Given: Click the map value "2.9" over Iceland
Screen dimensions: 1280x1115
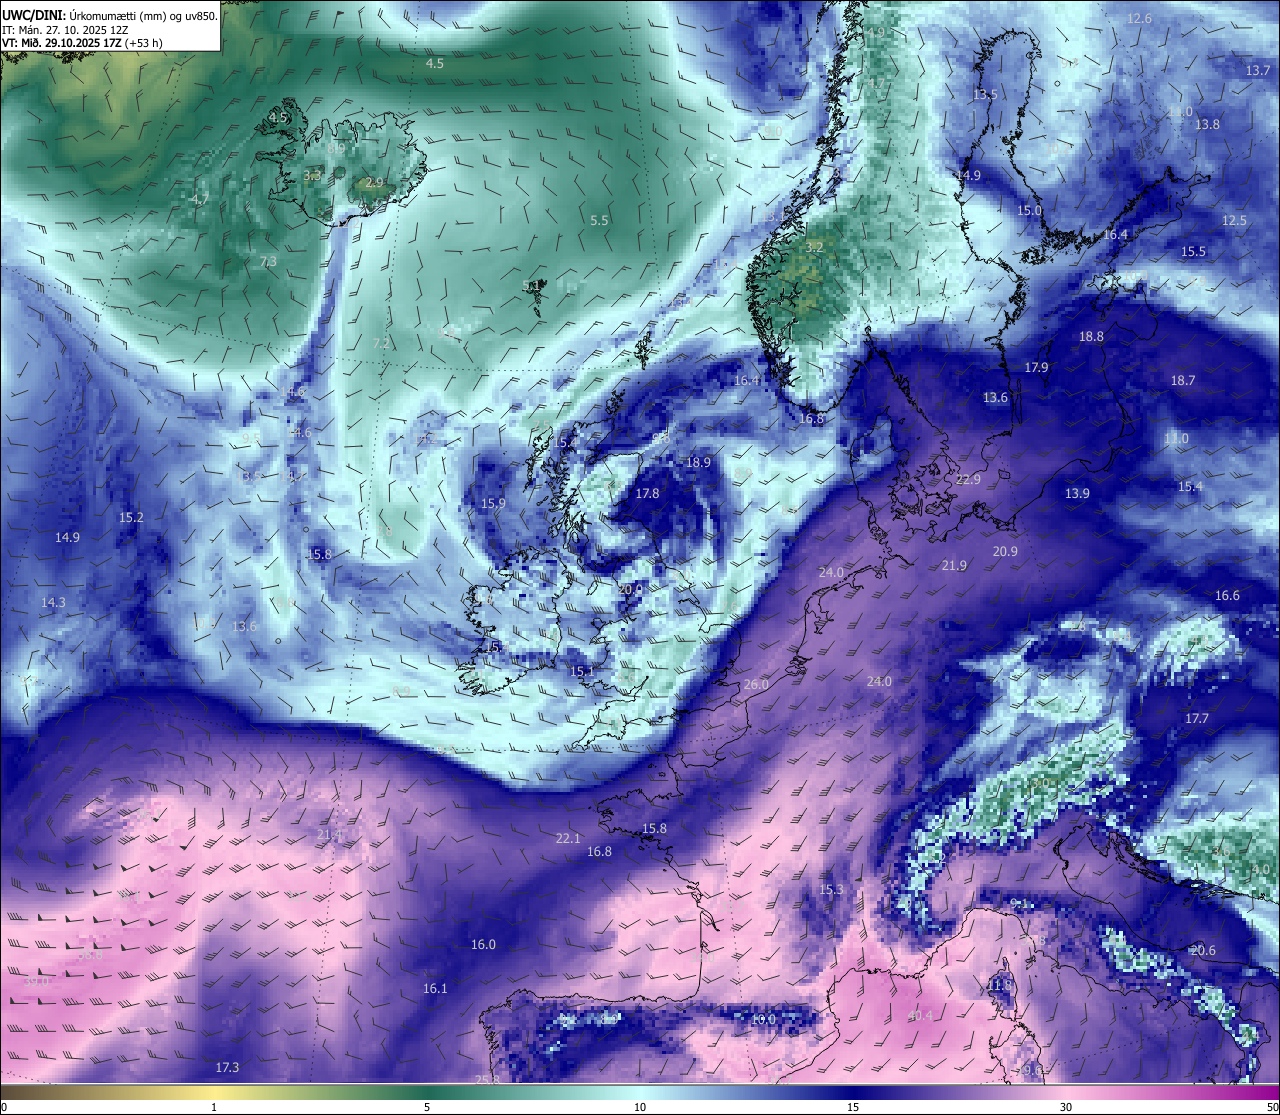Looking at the screenshot, I should (x=375, y=183).
